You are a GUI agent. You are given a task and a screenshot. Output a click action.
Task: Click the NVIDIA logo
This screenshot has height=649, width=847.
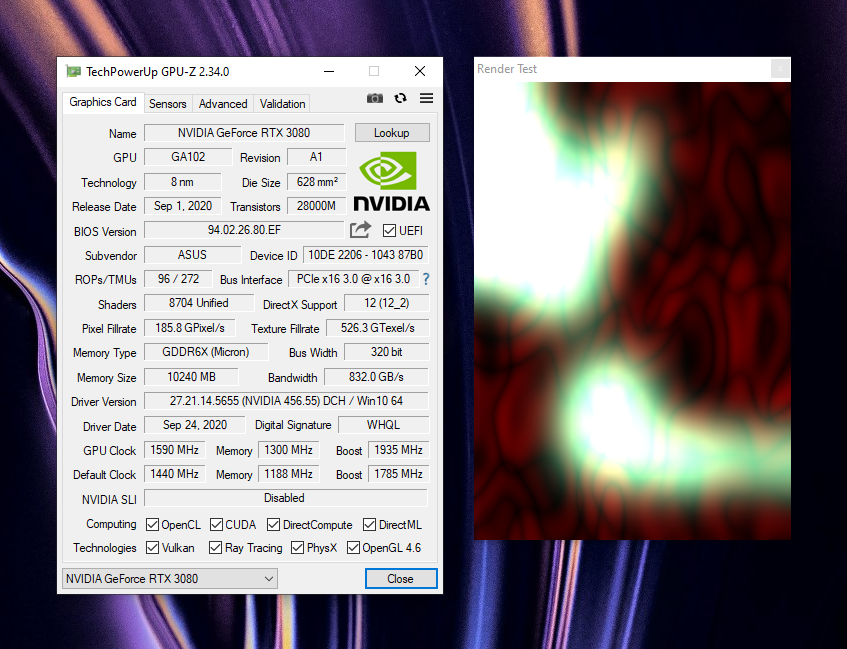coord(392,181)
